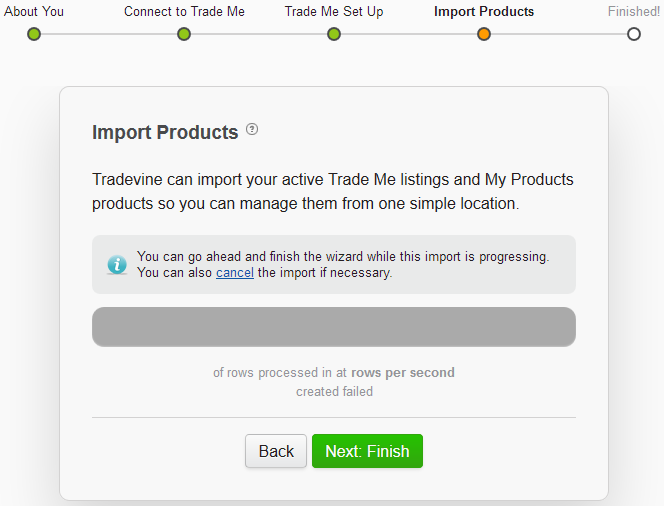This screenshot has width=664, height=506.
Task: Select the Connect to Trade Me step circle
Action: click(x=184, y=34)
